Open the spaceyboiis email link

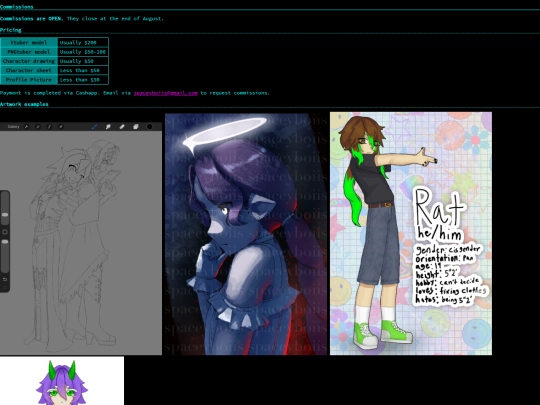pos(165,93)
